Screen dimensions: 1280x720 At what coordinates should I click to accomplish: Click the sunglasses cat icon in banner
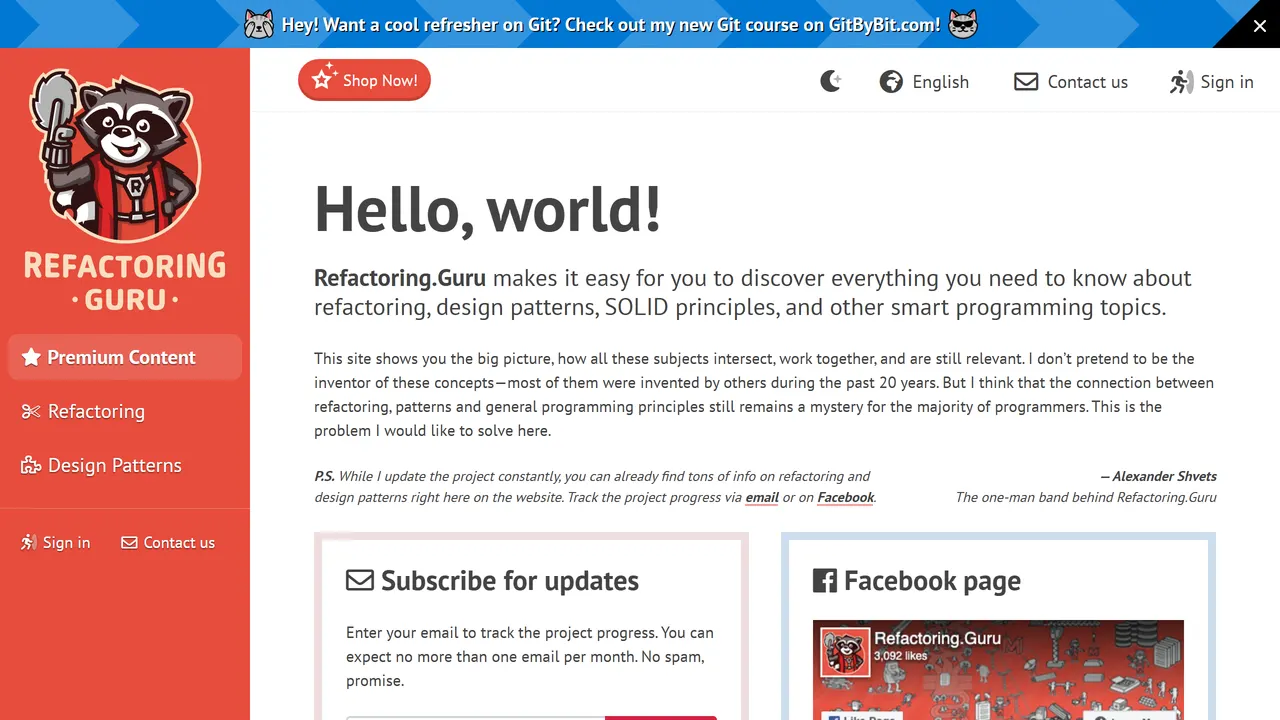point(963,24)
